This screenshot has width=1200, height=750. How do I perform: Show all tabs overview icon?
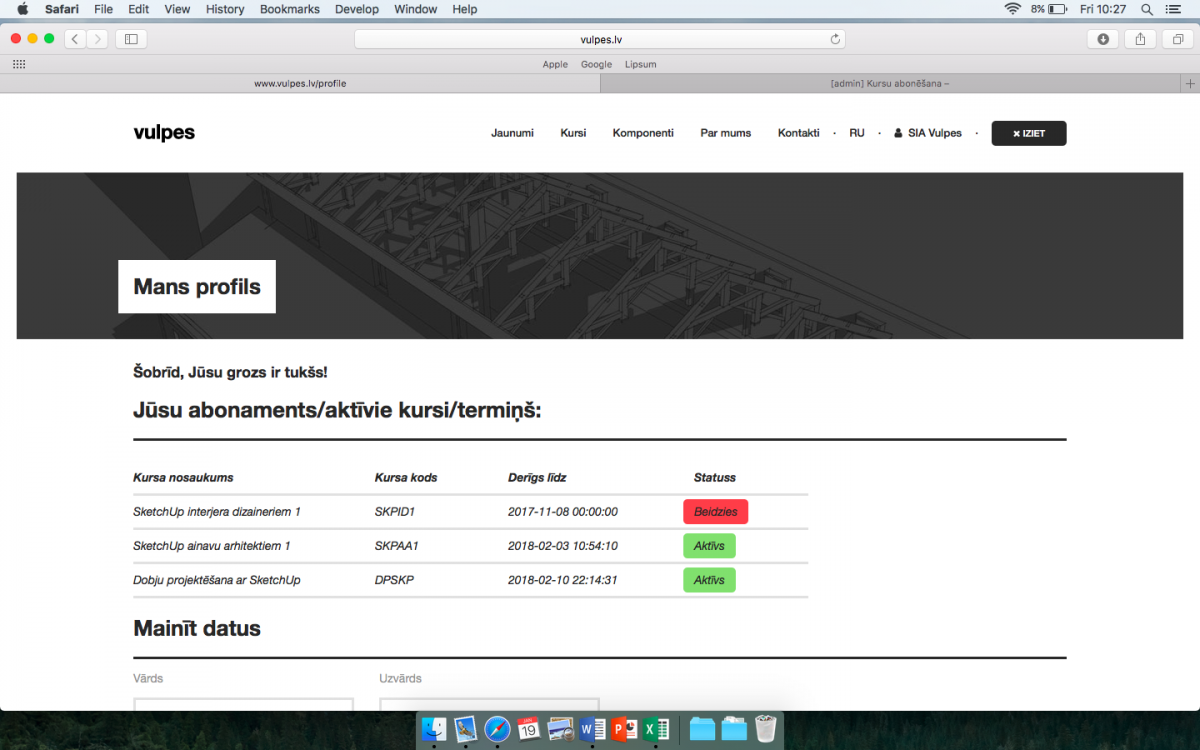click(x=1178, y=39)
